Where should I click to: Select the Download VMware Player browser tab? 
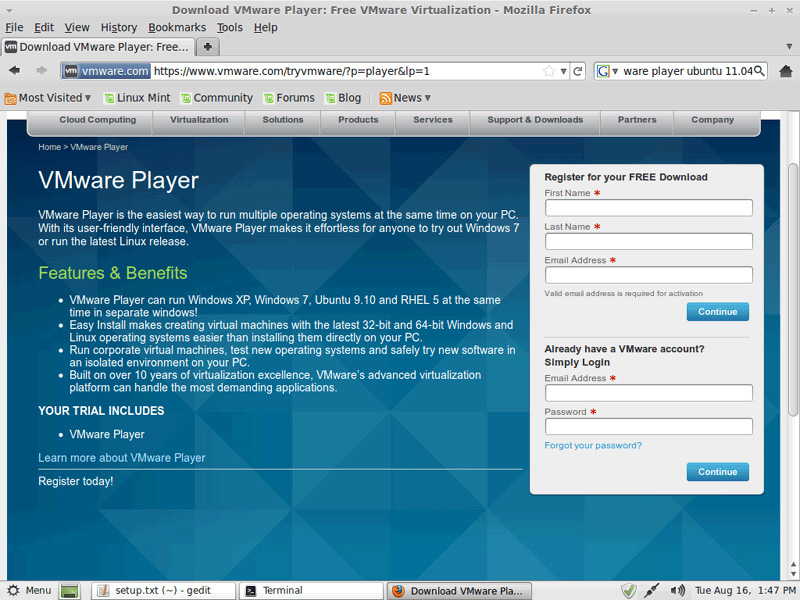98,47
